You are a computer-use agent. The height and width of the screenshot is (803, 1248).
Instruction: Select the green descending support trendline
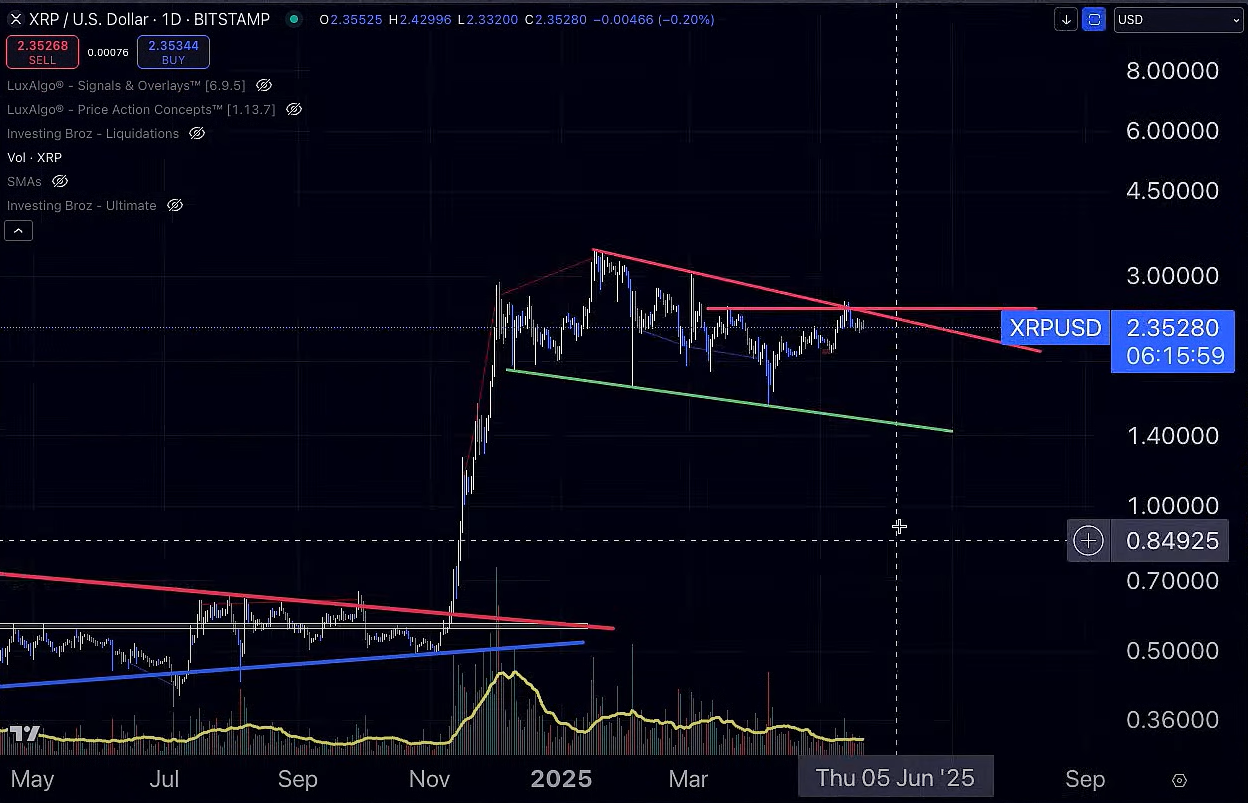(730, 402)
